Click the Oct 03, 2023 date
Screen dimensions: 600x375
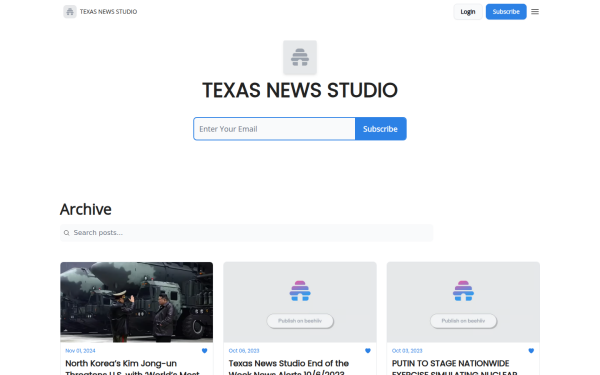tap(407, 351)
